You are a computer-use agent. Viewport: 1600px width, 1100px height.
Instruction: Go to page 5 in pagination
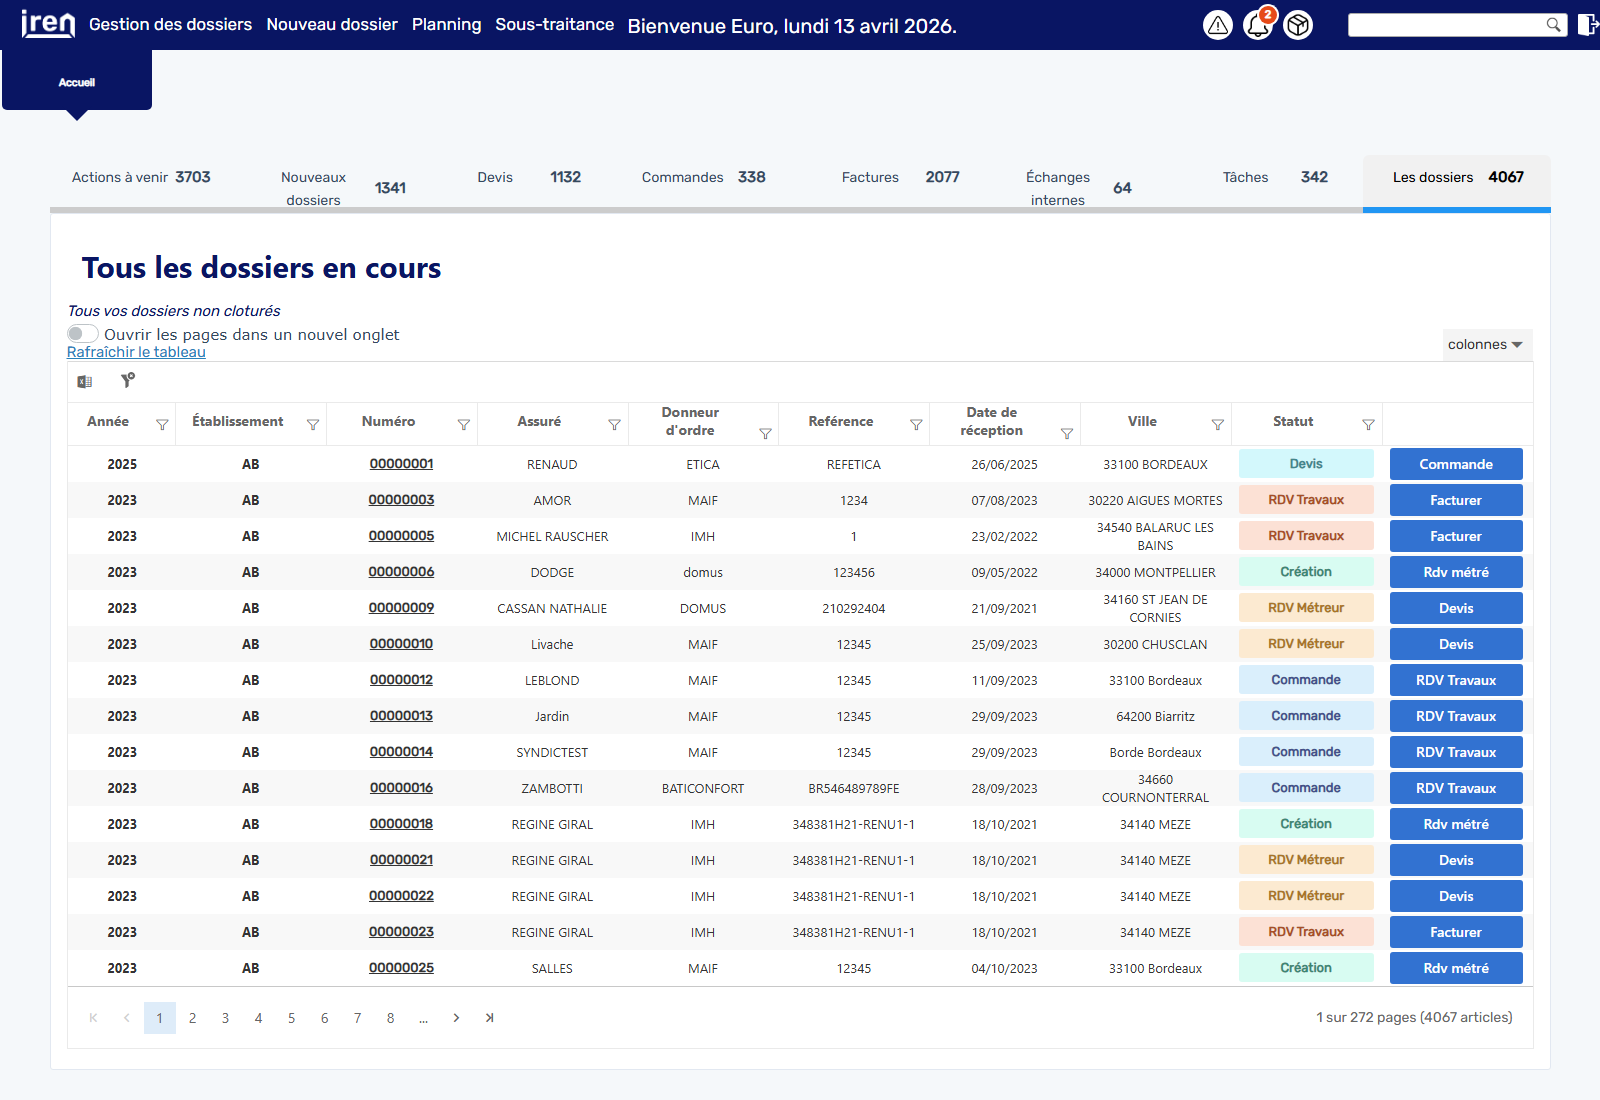point(291,1018)
